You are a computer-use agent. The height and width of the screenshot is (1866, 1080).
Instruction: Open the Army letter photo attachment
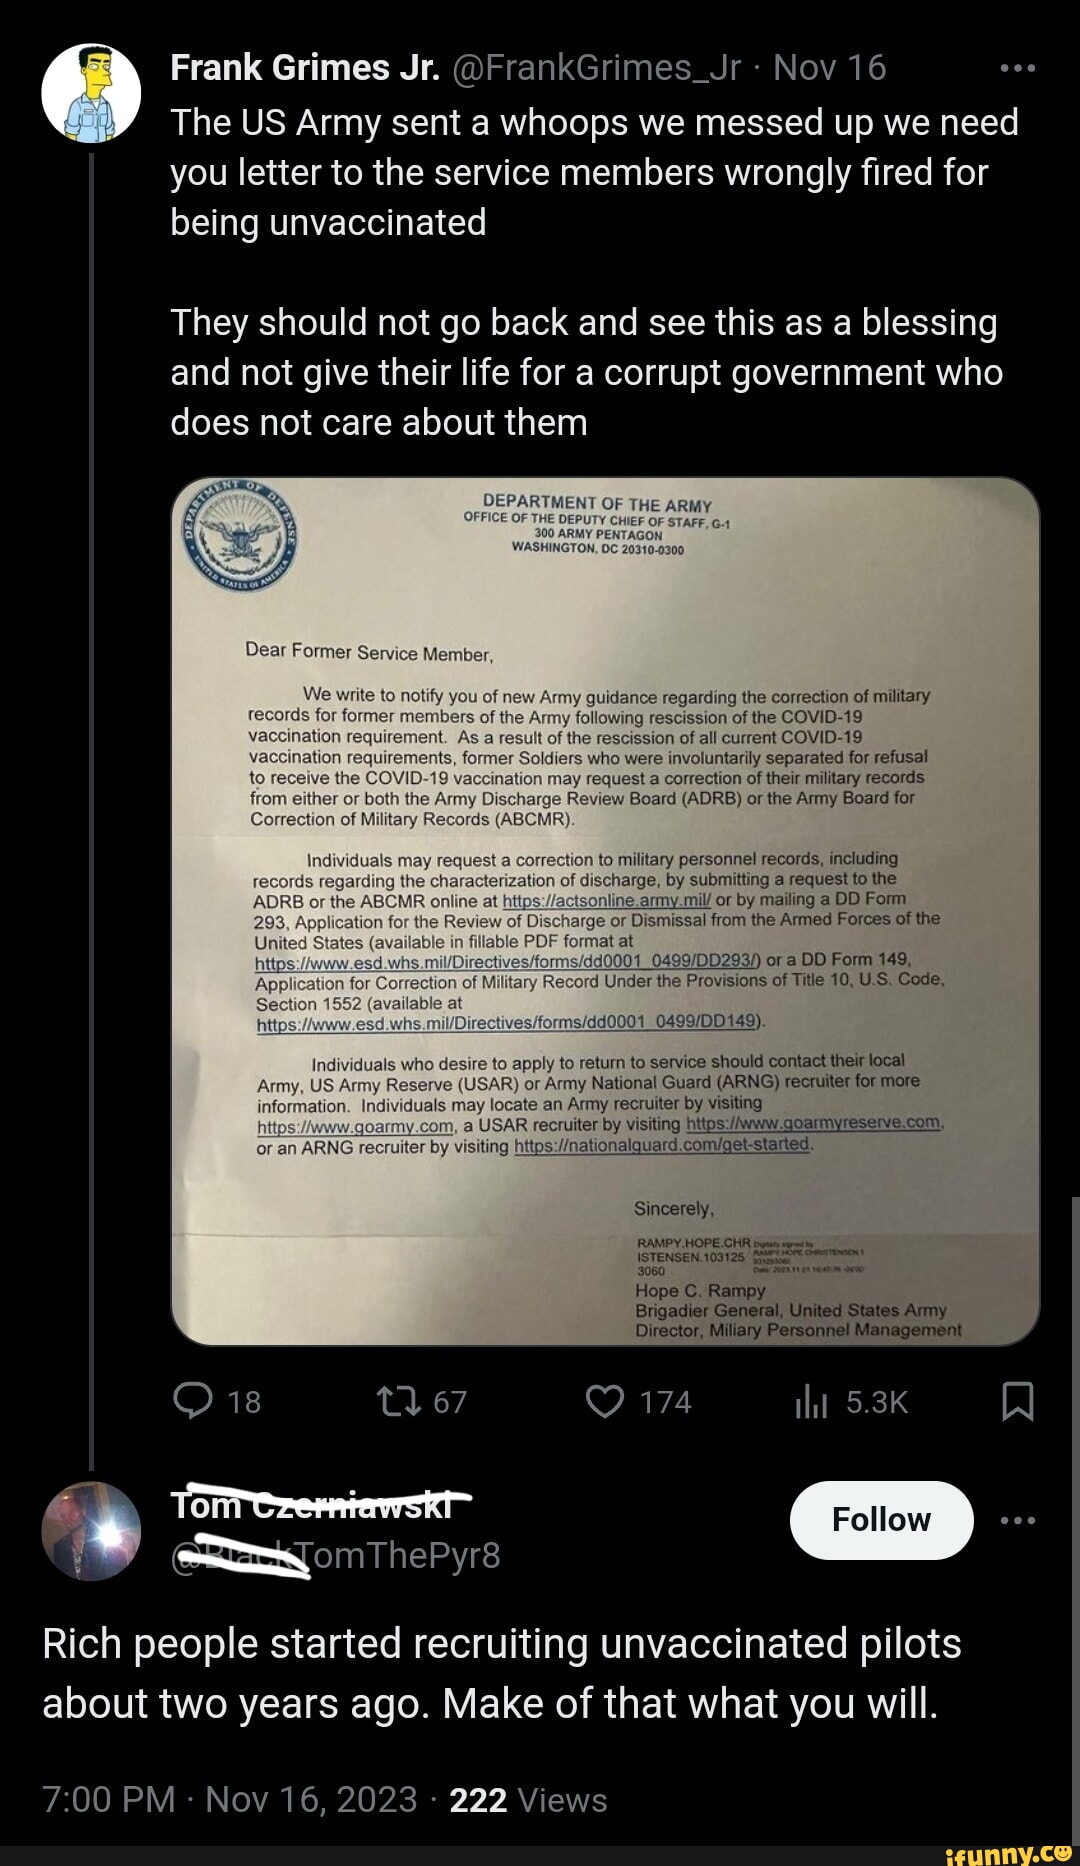coord(605,911)
